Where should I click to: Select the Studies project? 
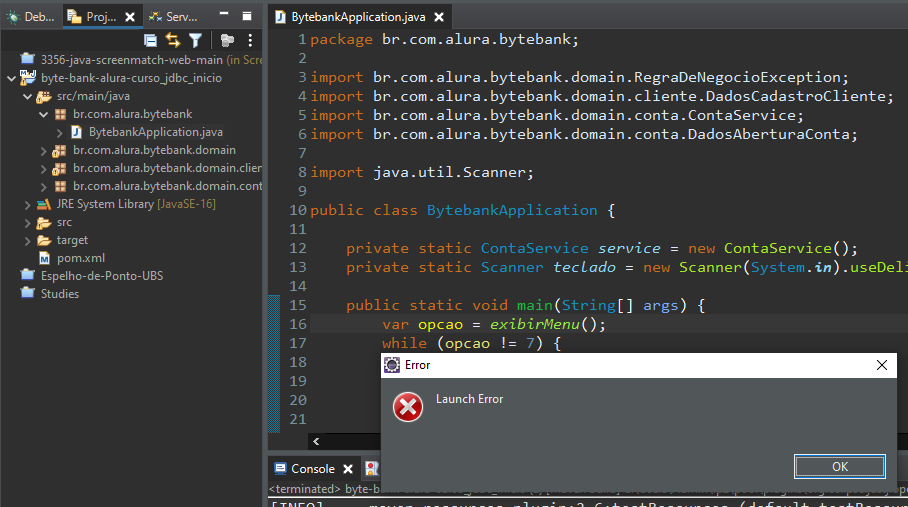59,293
